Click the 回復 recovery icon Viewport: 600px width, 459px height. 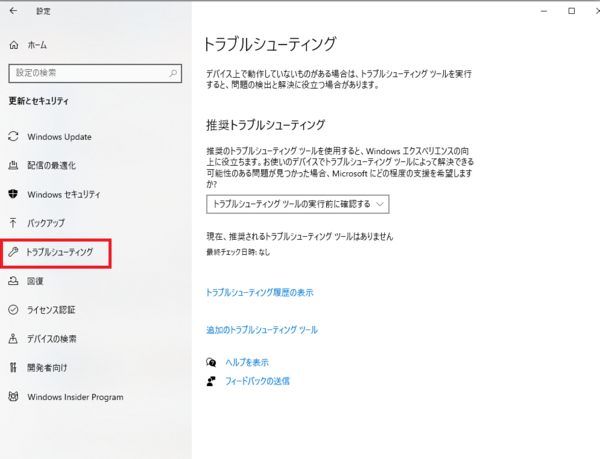click(x=13, y=281)
